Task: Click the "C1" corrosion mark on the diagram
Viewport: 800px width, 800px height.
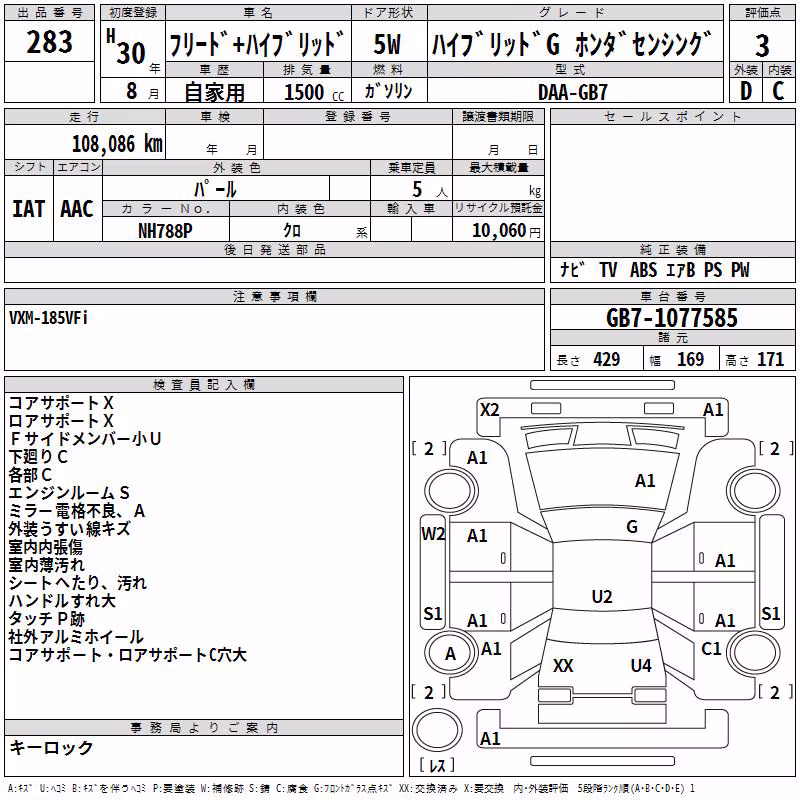Action: tap(711, 648)
